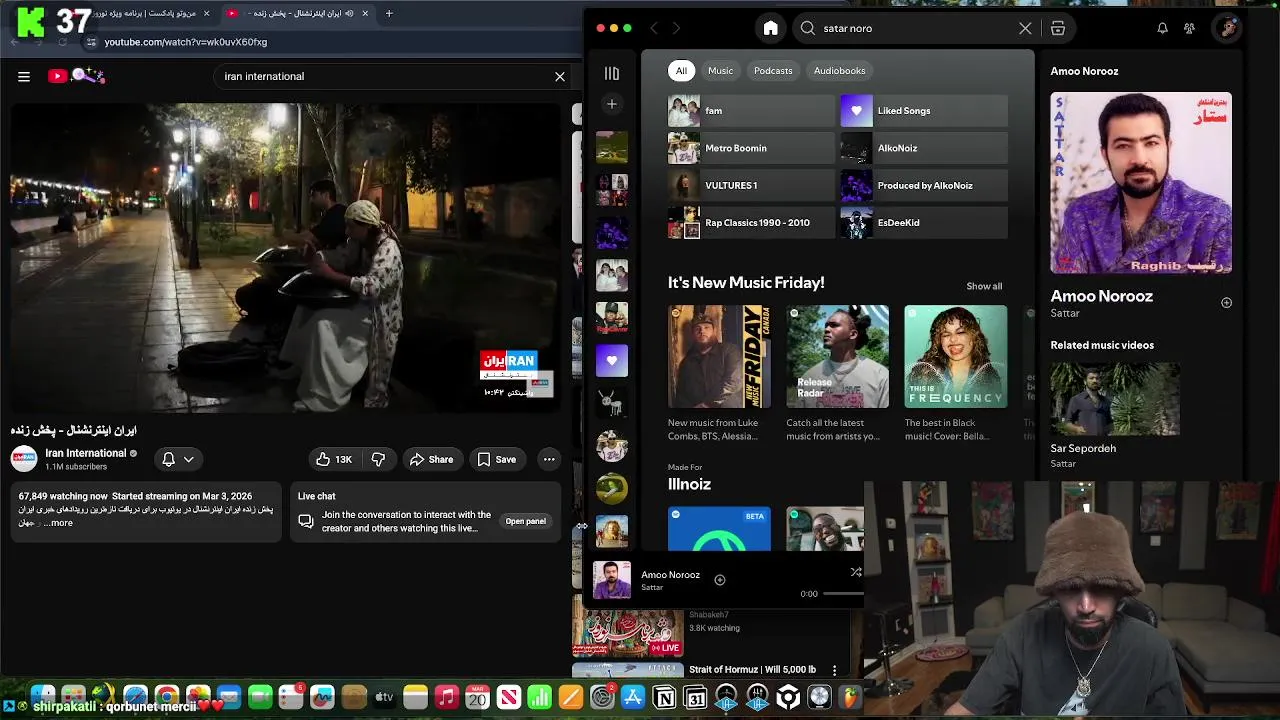Open Iran International channel name link
This screenshot has width=1280, height=720.
tap(86, 453)
